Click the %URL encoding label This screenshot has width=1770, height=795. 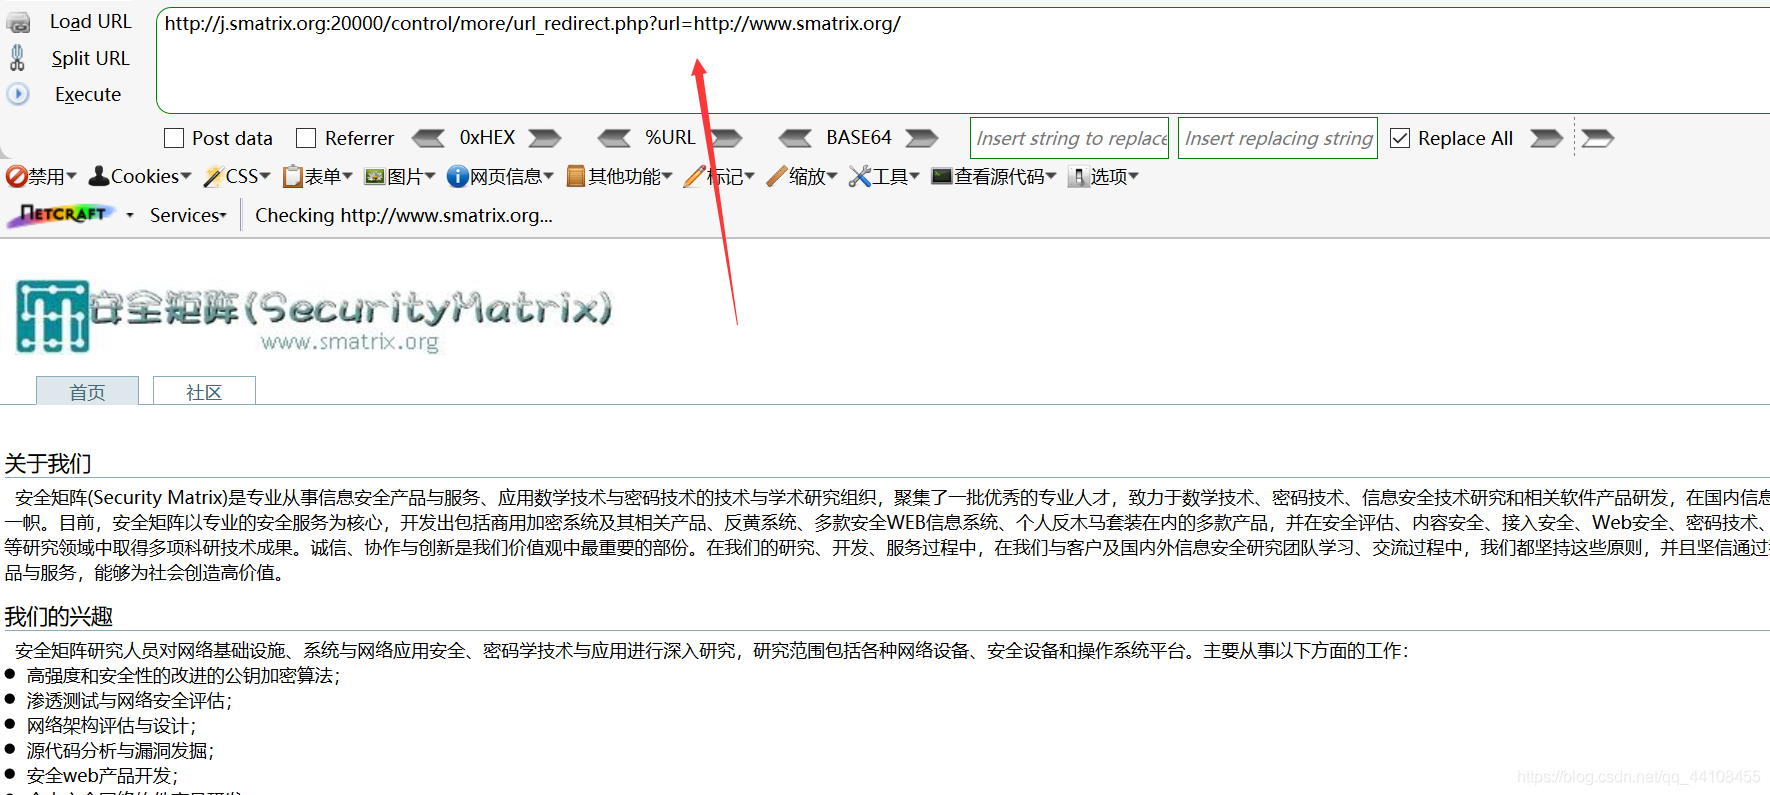pos(670,138)
